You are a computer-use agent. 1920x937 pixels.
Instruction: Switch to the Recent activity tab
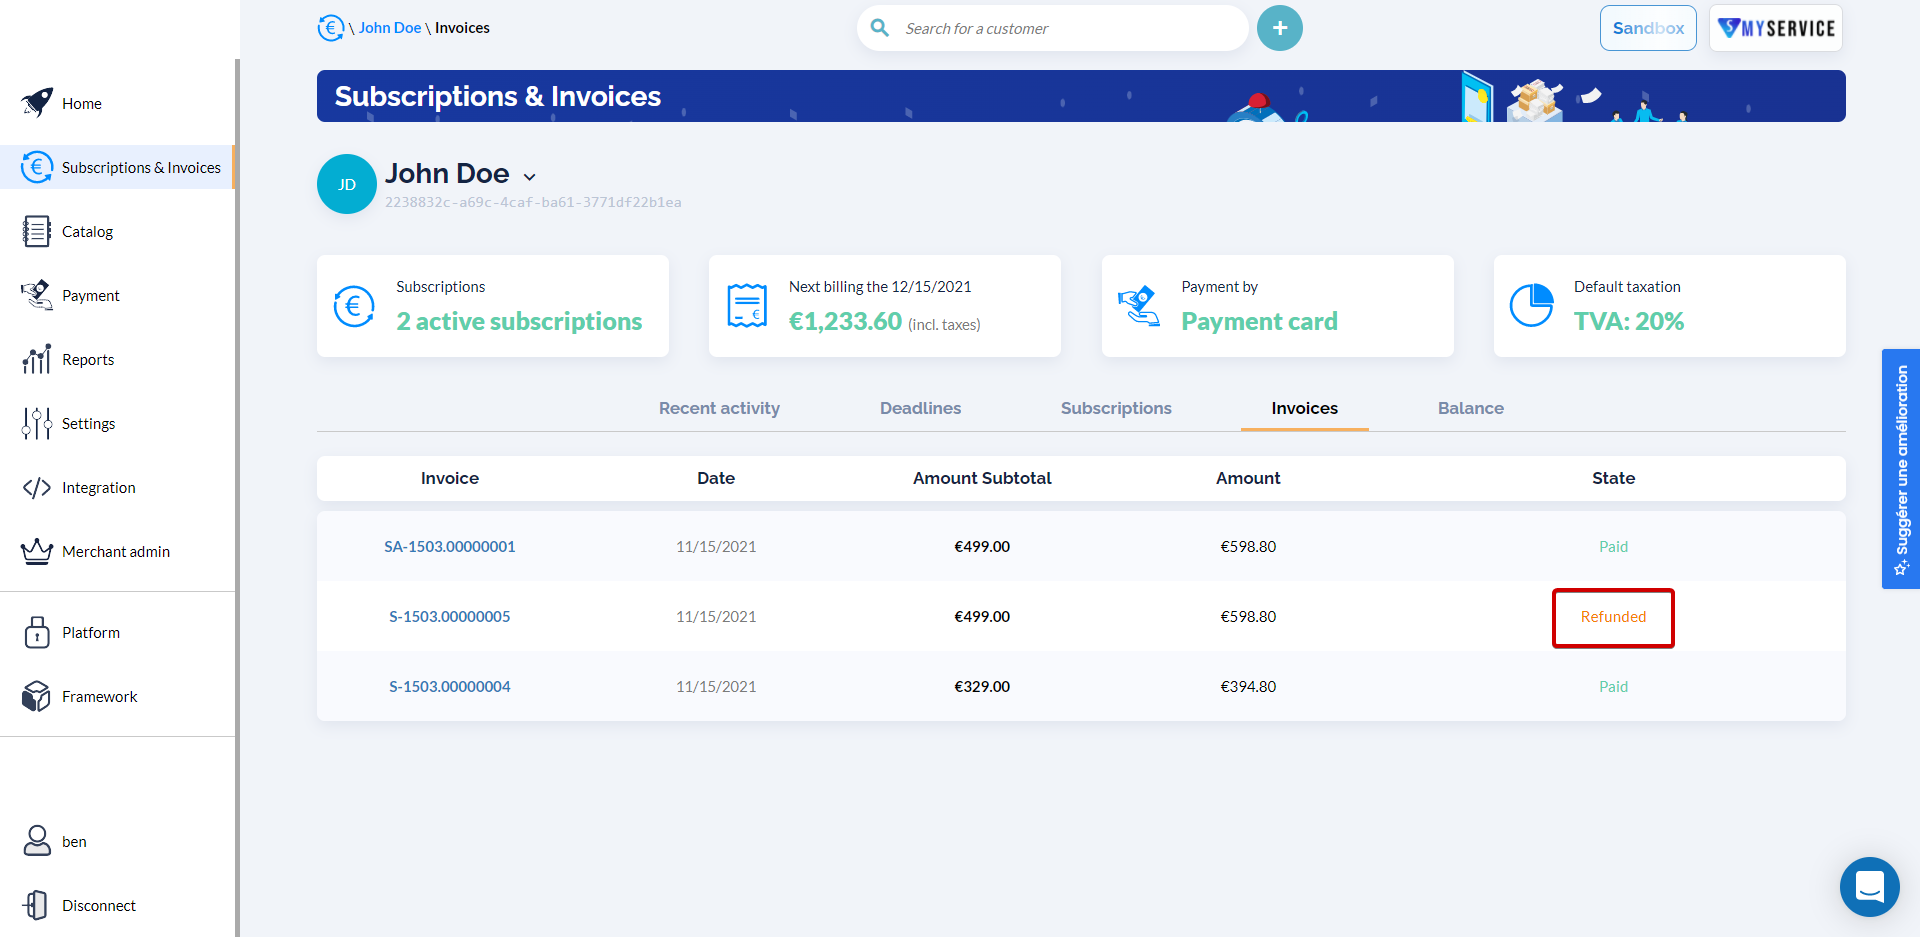(x=719, y=408)
